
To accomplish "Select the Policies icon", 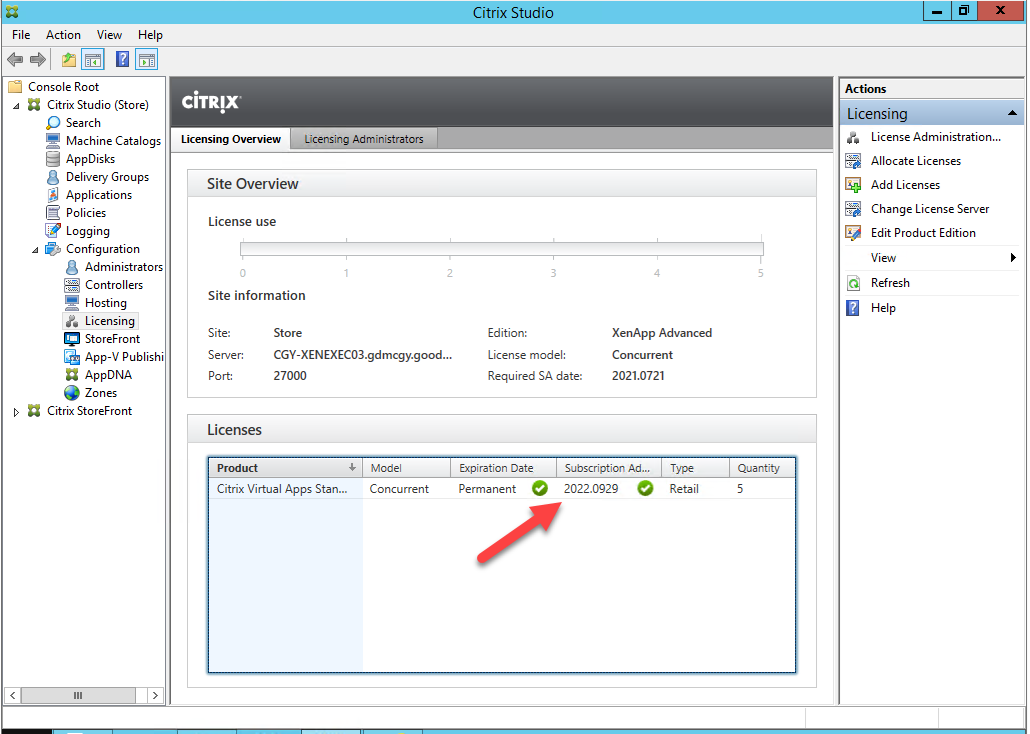I will pos(53,212).
